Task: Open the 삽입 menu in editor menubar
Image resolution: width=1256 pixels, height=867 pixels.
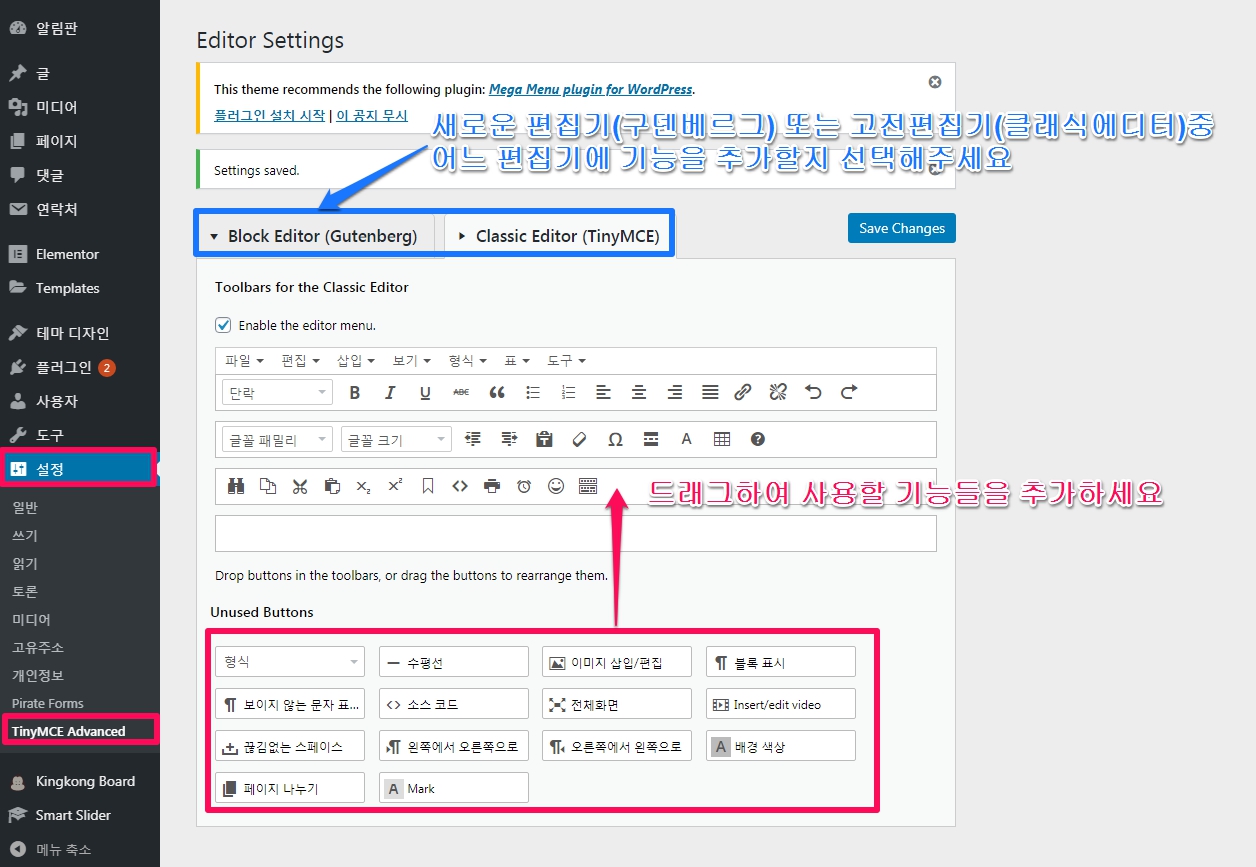Action: pos(355,360)
